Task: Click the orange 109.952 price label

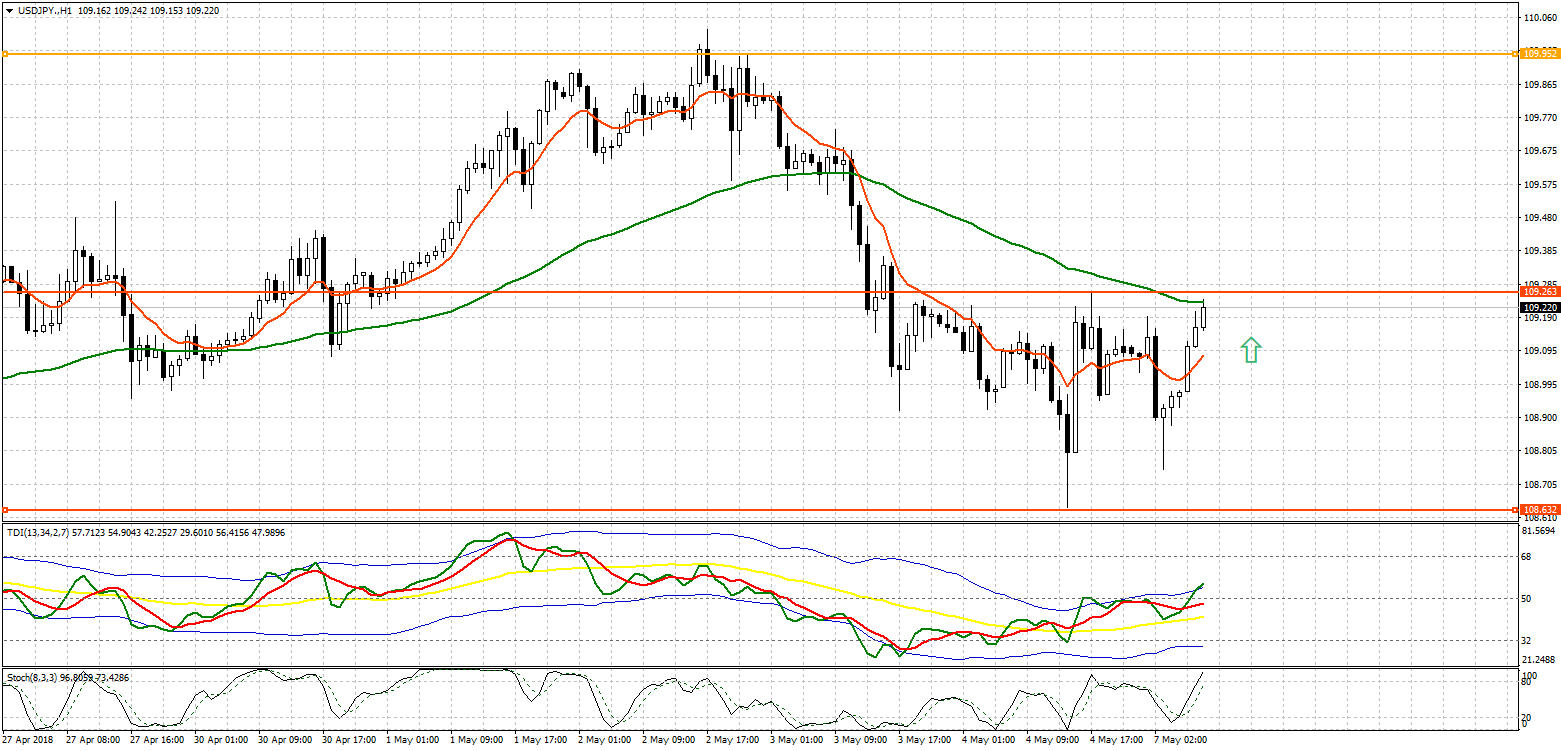Action: [x=1539, y=53]
